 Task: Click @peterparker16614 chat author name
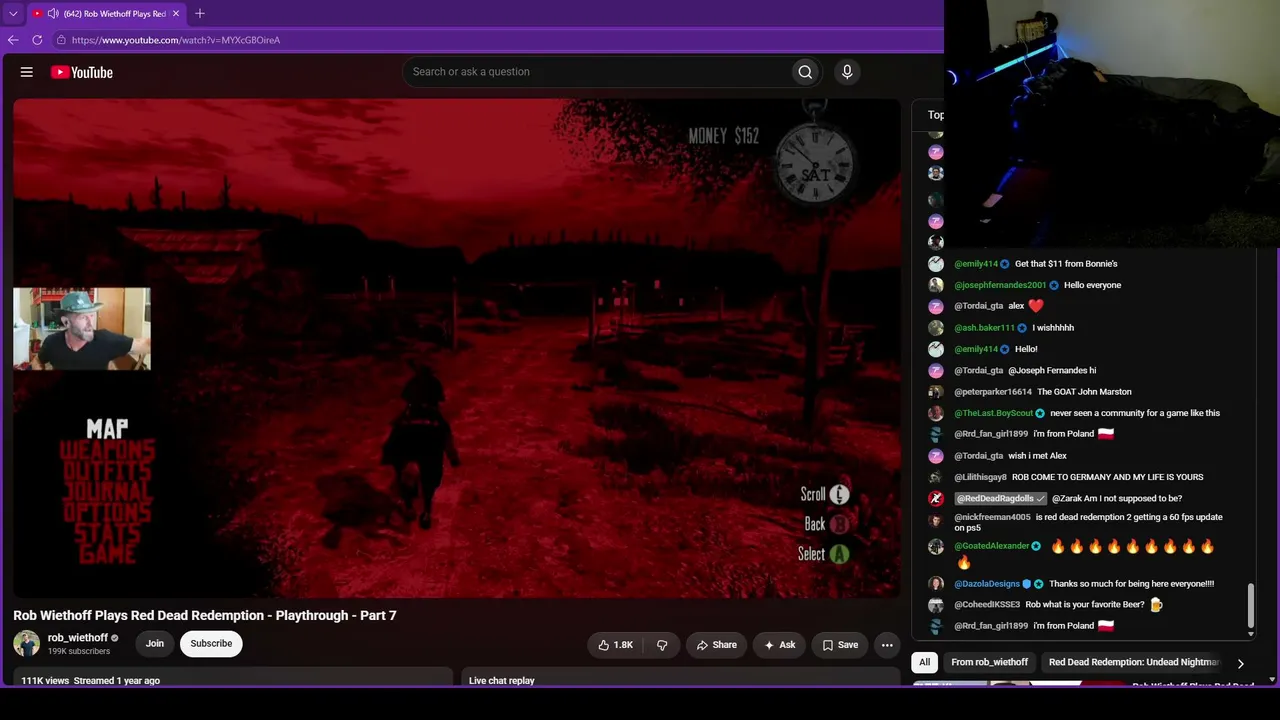coord(993,392)
